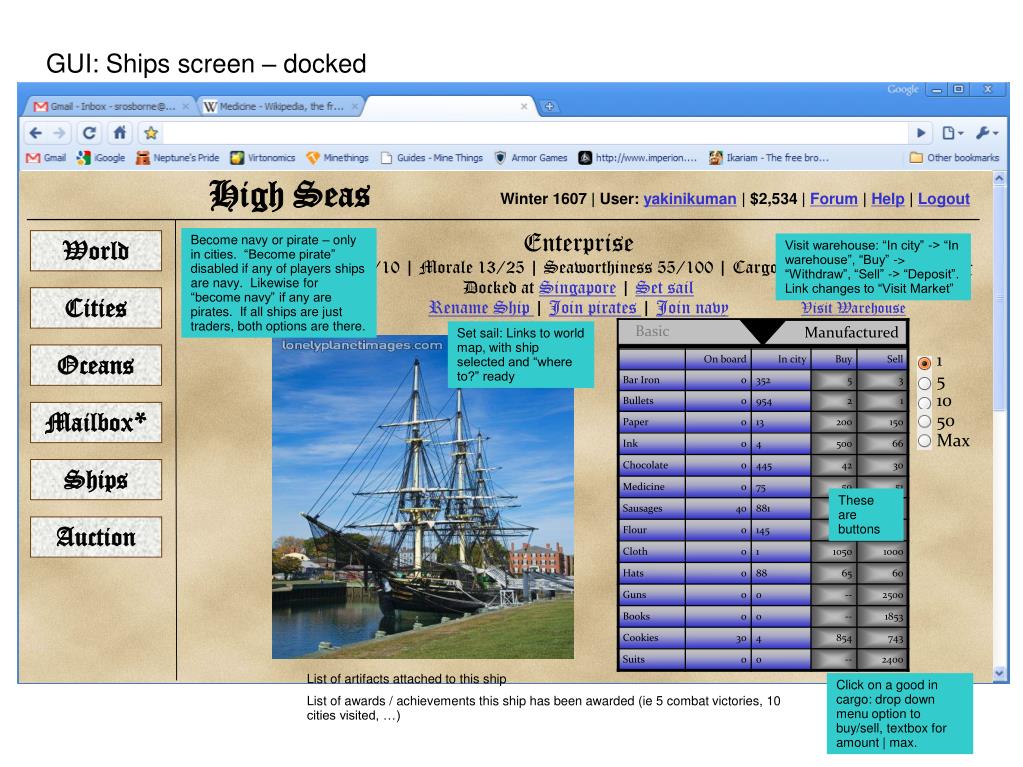1023x767 pixels.
Task: Close the Medicine Wikipedia tab
Action: (355, 106)
